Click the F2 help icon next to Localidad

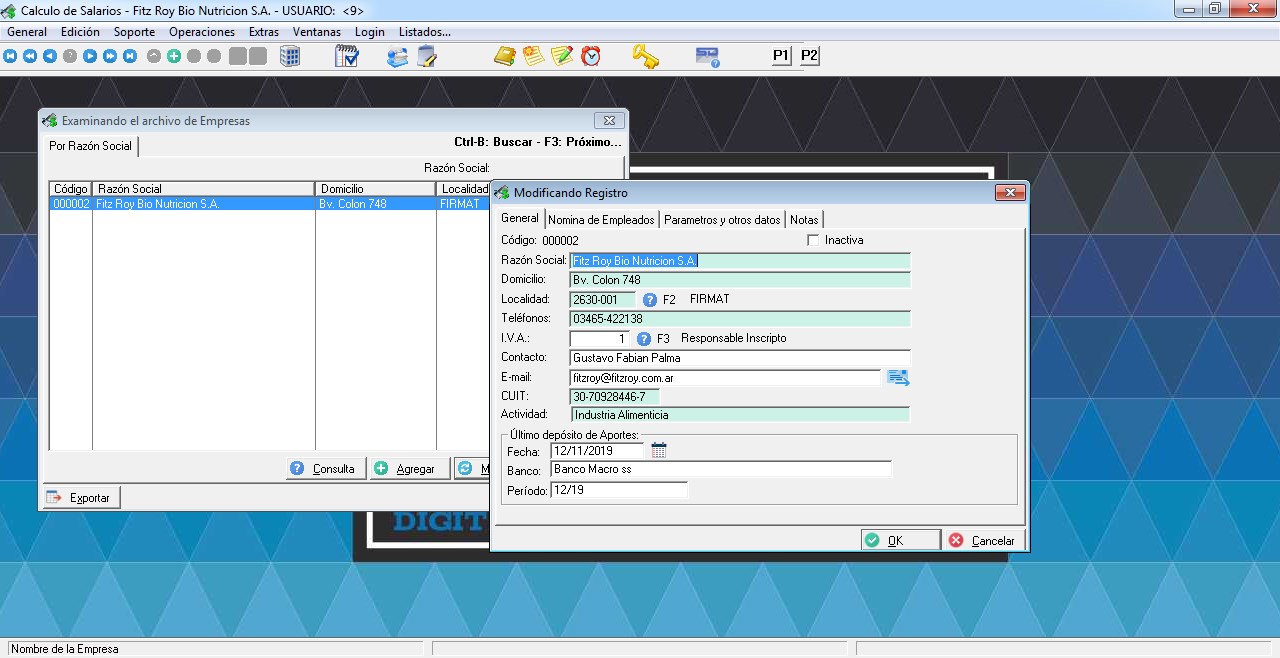[x=650, y=299]
